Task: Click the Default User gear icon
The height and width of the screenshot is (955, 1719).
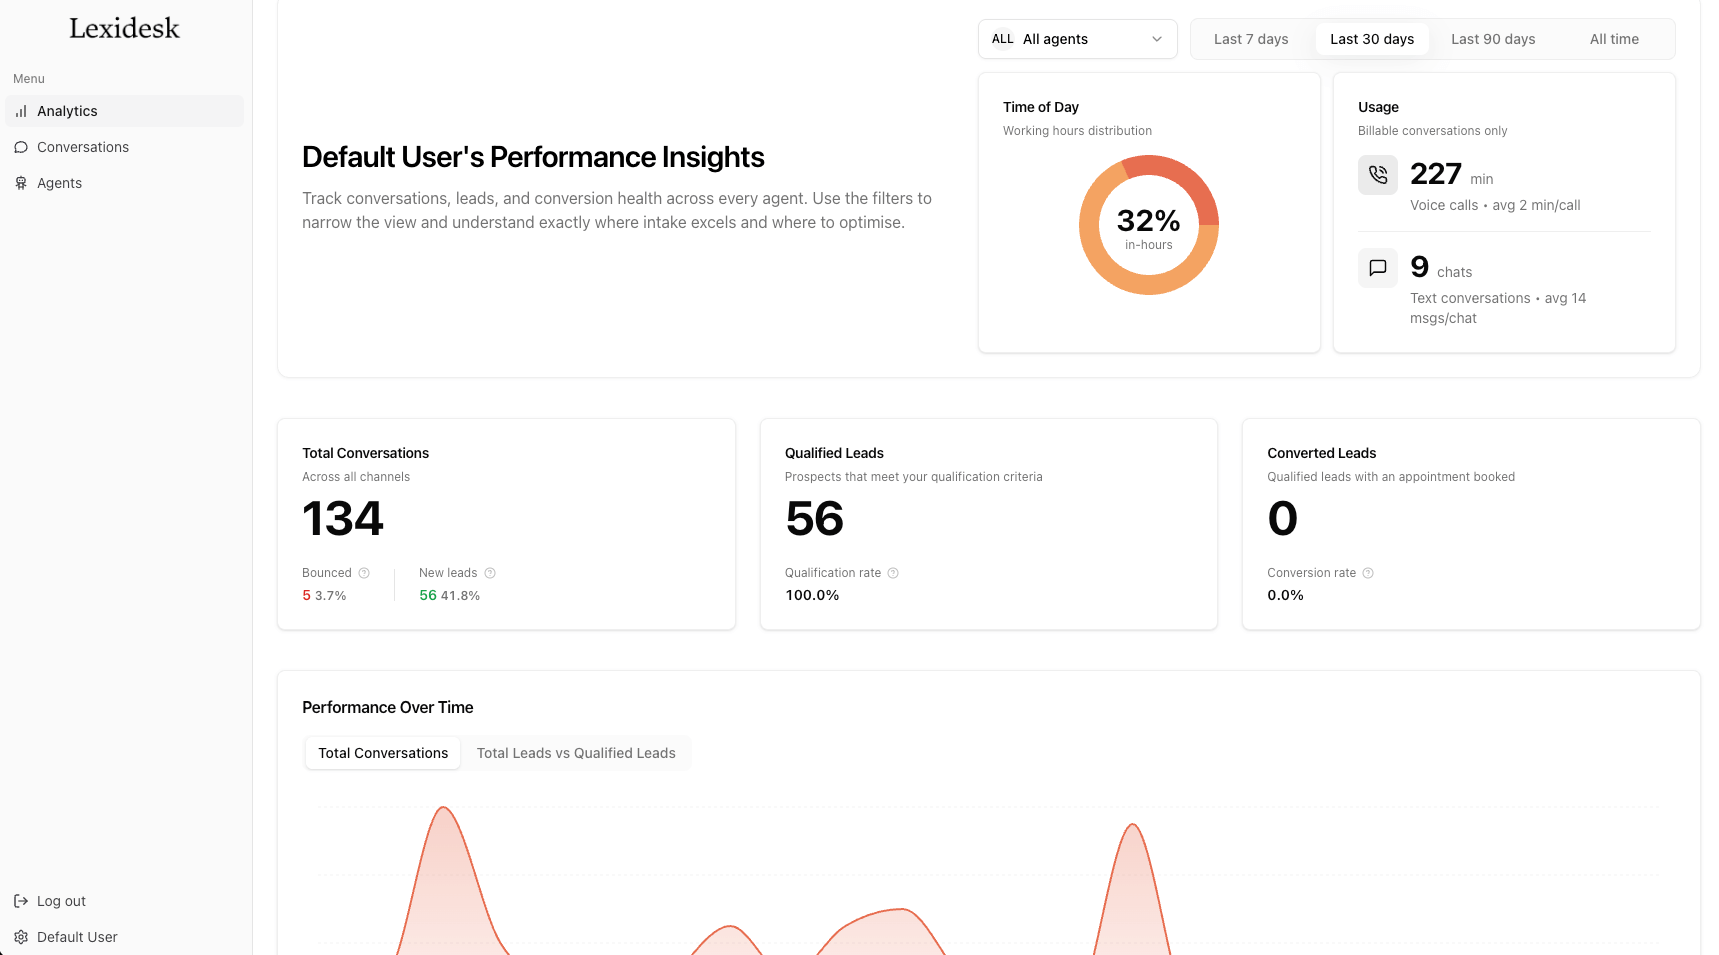Action: (21, 937)
